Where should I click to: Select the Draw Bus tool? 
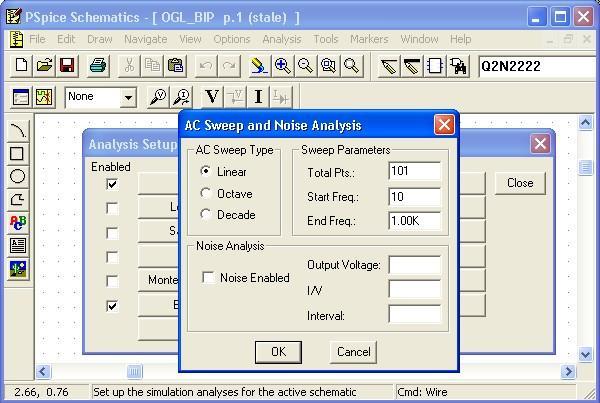pos(412,65)
